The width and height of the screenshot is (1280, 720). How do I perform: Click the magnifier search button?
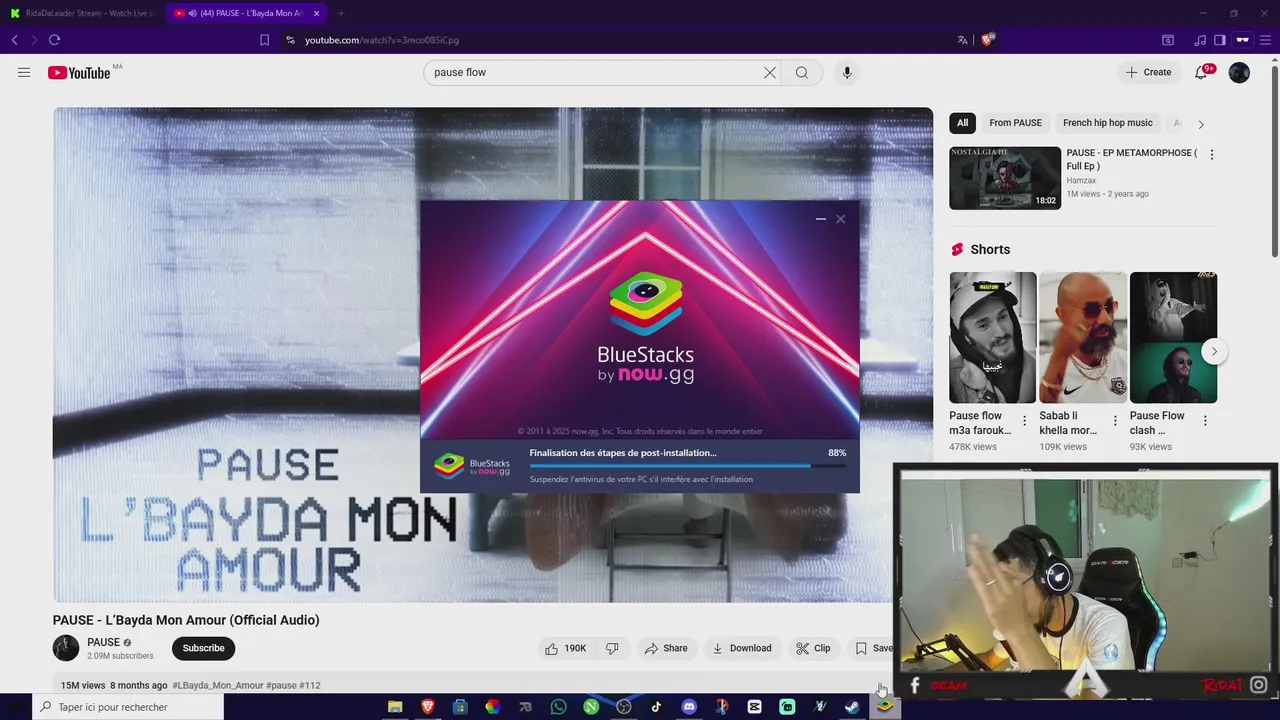coord(802,72)
